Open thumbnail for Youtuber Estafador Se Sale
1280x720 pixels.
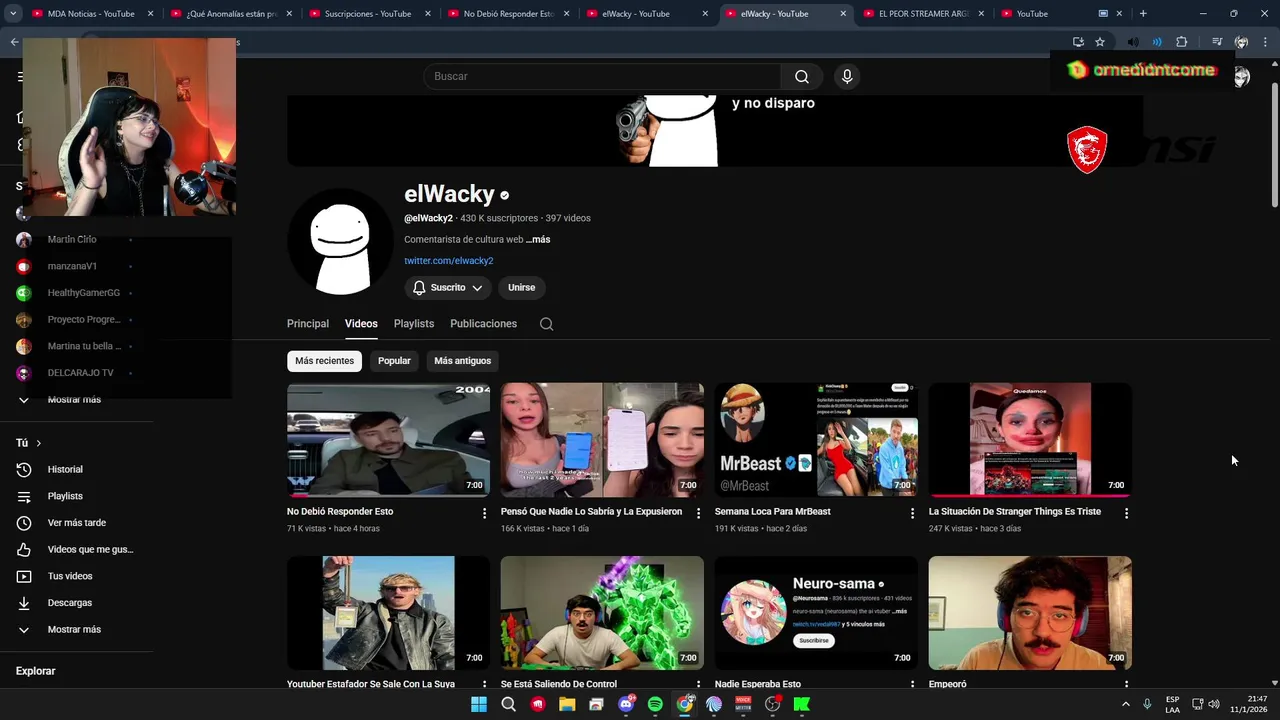tap(388, 613)
